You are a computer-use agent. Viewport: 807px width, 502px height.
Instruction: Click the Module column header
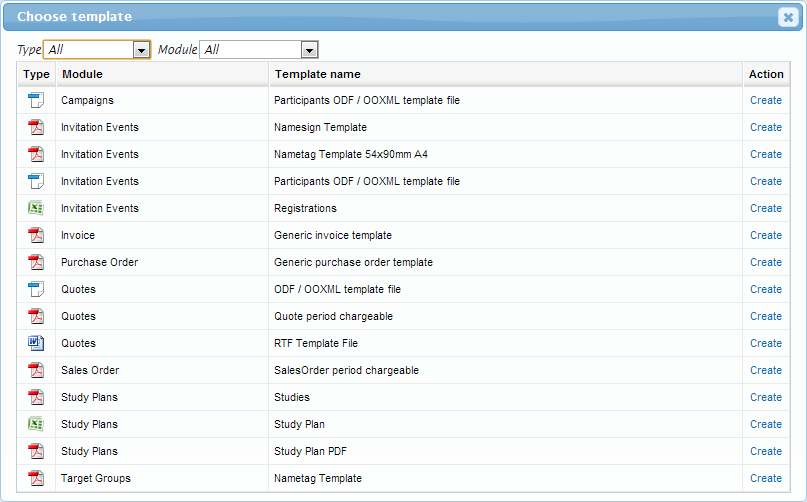pos(162,74)
